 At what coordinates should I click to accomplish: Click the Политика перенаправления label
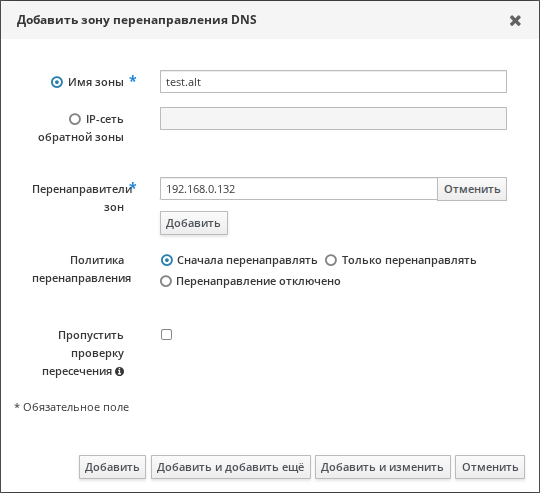82,269
